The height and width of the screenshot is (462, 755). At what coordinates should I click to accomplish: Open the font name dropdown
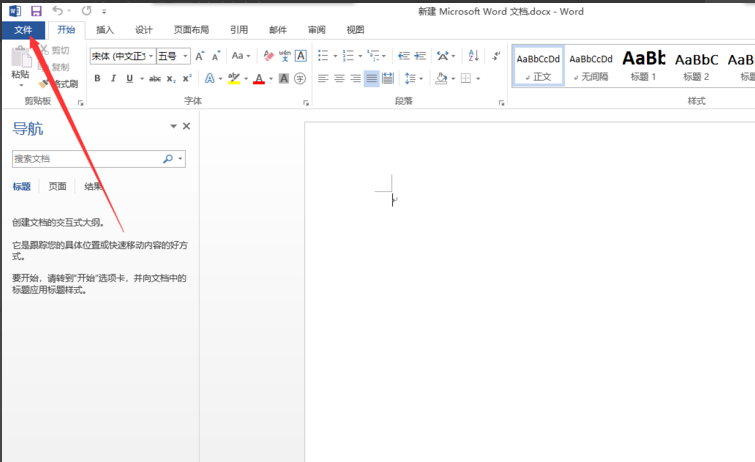click(x=150, y=56)
